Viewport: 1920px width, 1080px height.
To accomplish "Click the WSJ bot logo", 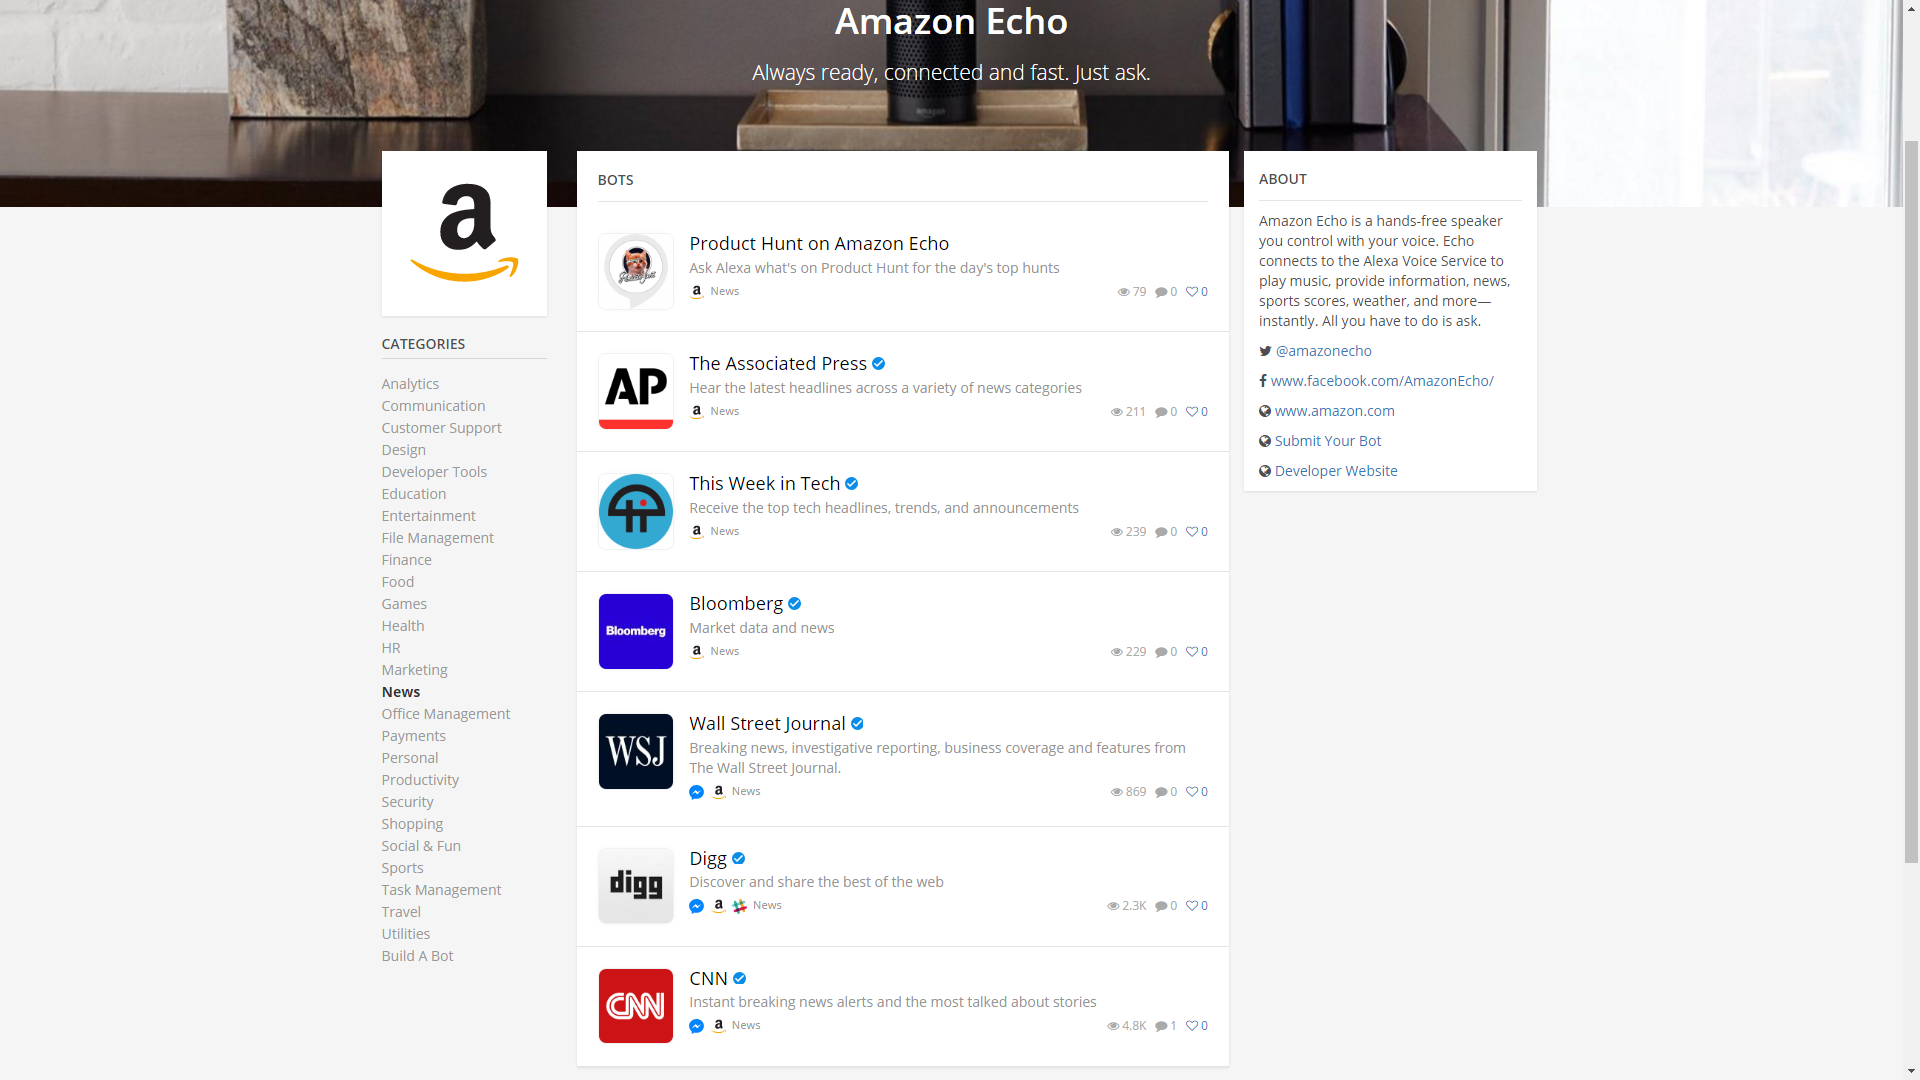I will coord(636,751).
